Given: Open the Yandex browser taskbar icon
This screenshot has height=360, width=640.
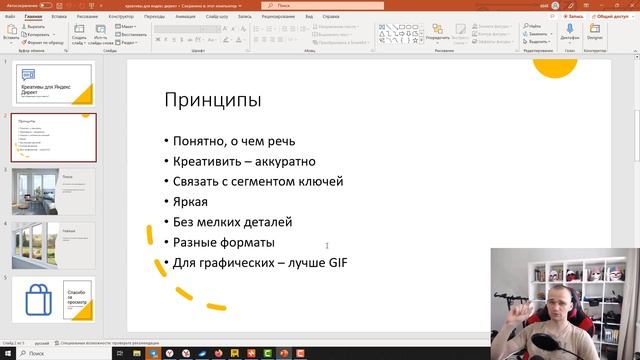Looking at the screenshot, I should (169, 353).
